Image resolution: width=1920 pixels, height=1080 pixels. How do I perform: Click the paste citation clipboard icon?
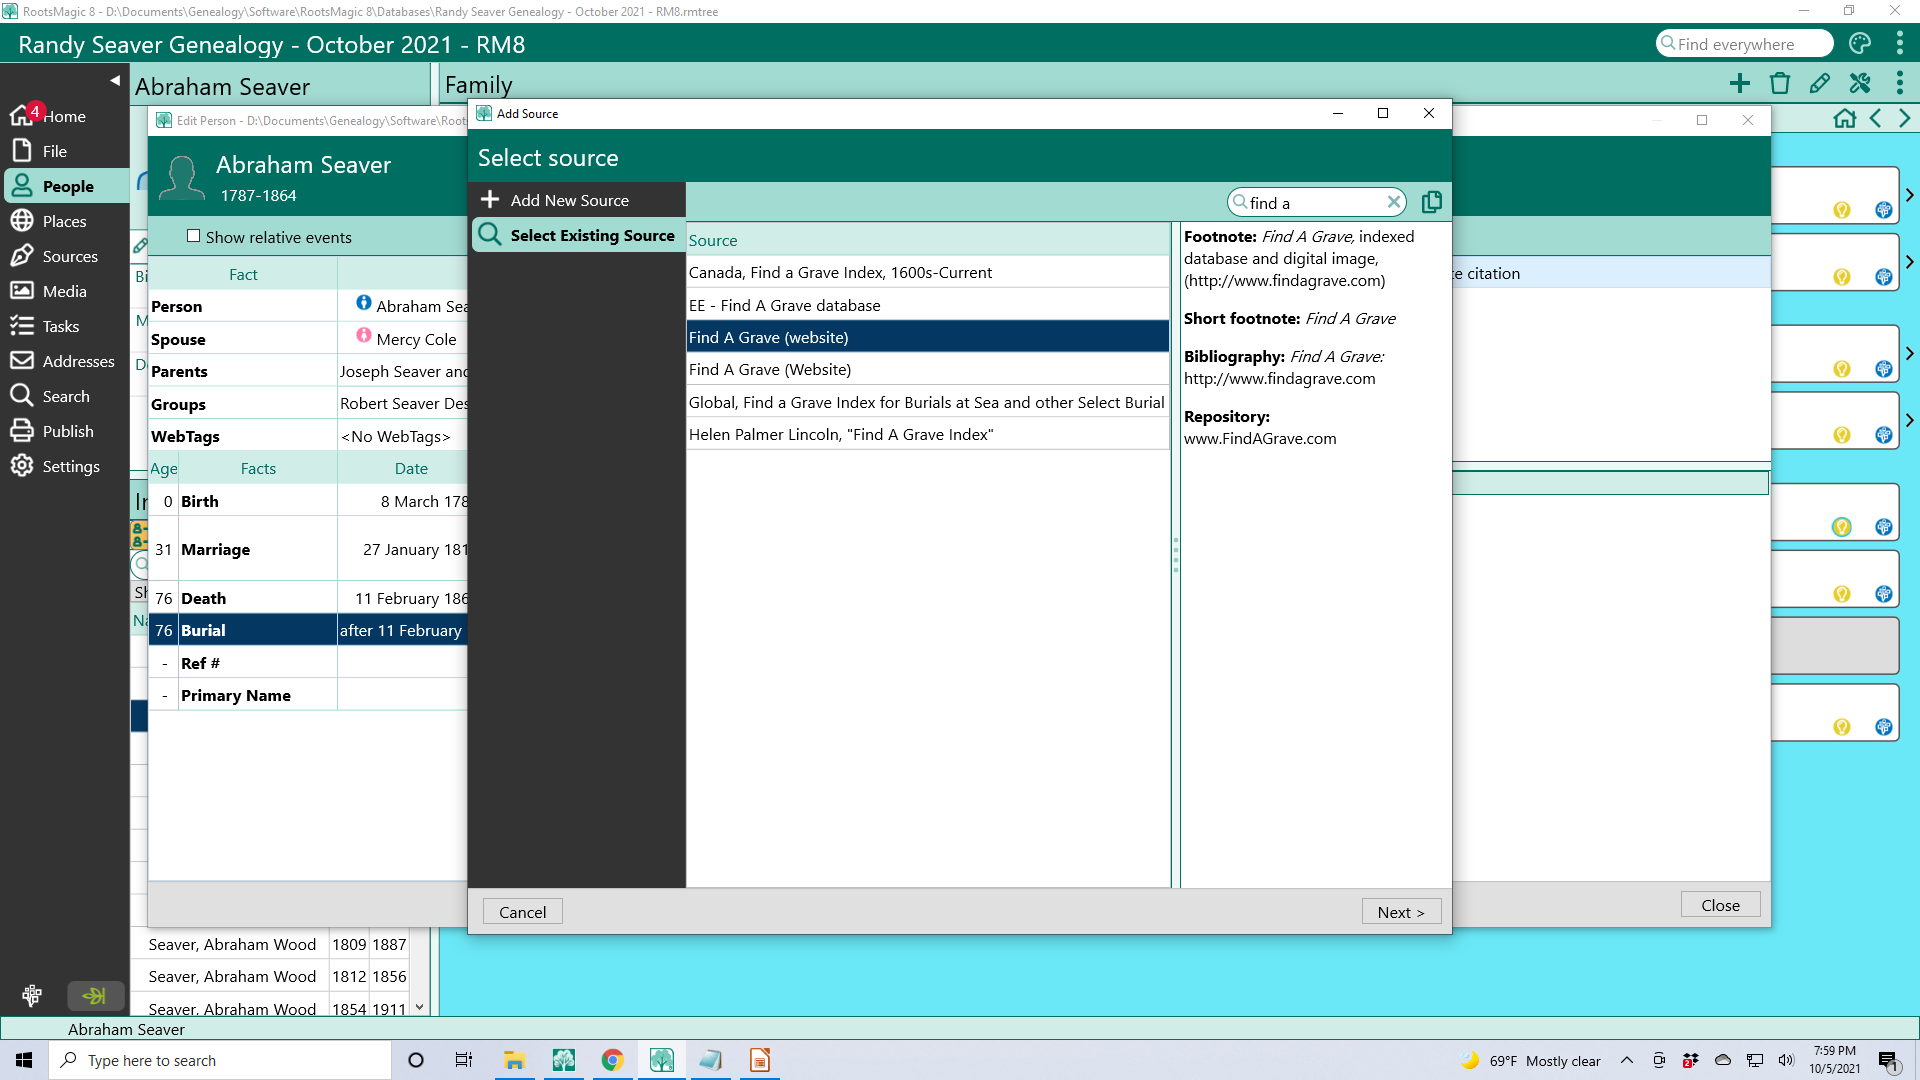tap(1432, 202)
